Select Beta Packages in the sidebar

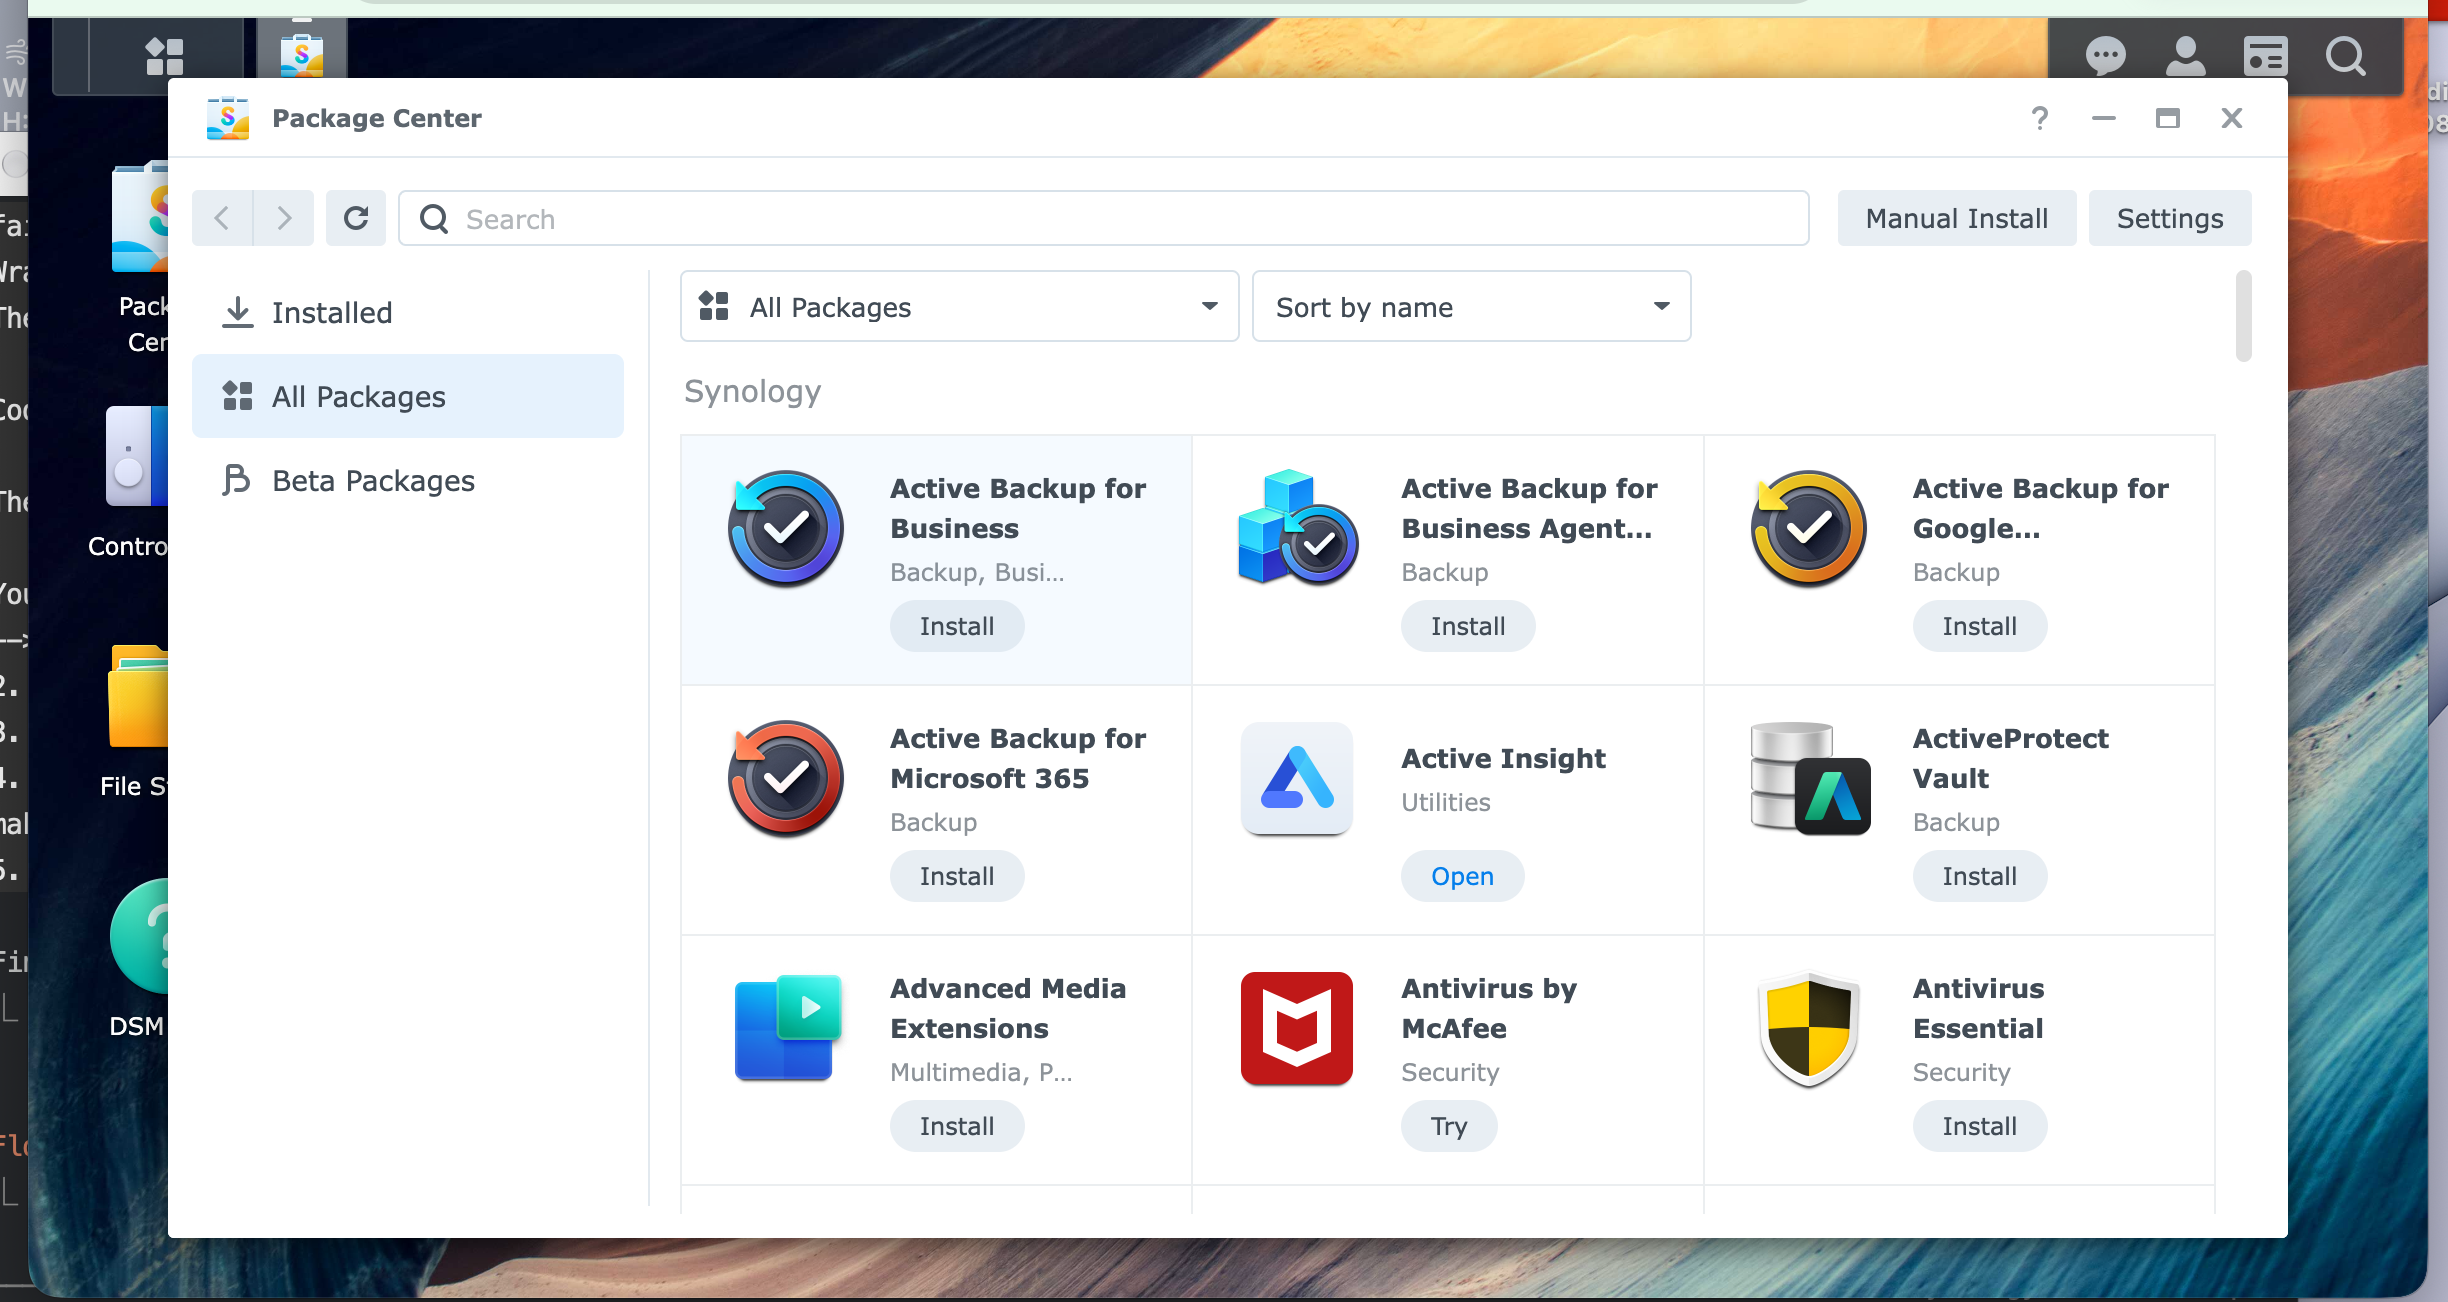[x=408, y=481]
